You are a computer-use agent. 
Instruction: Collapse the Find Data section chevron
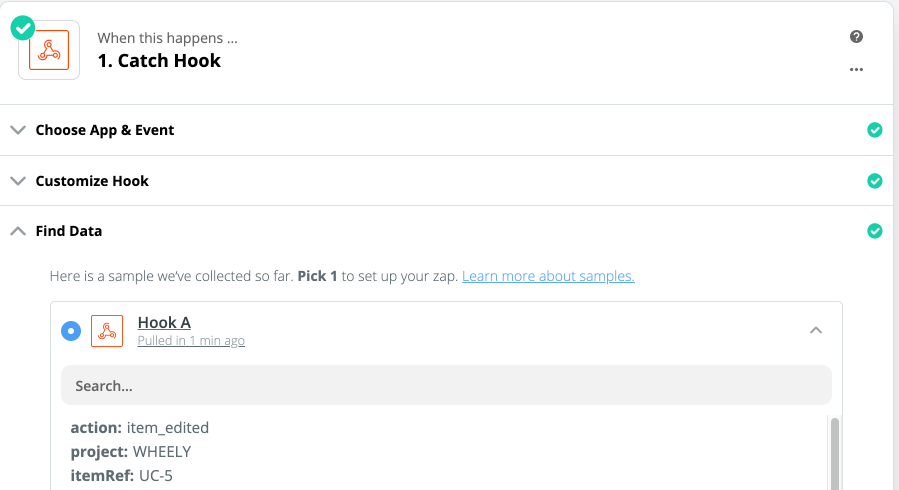pos(18,231)
